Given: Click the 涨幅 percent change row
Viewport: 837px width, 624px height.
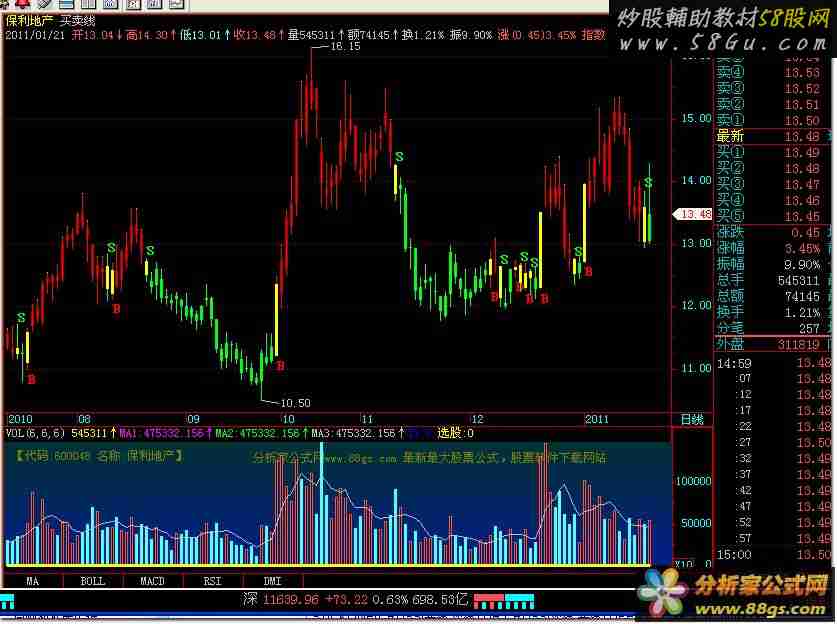Looking at the screenshot, I should coord(773,248).
